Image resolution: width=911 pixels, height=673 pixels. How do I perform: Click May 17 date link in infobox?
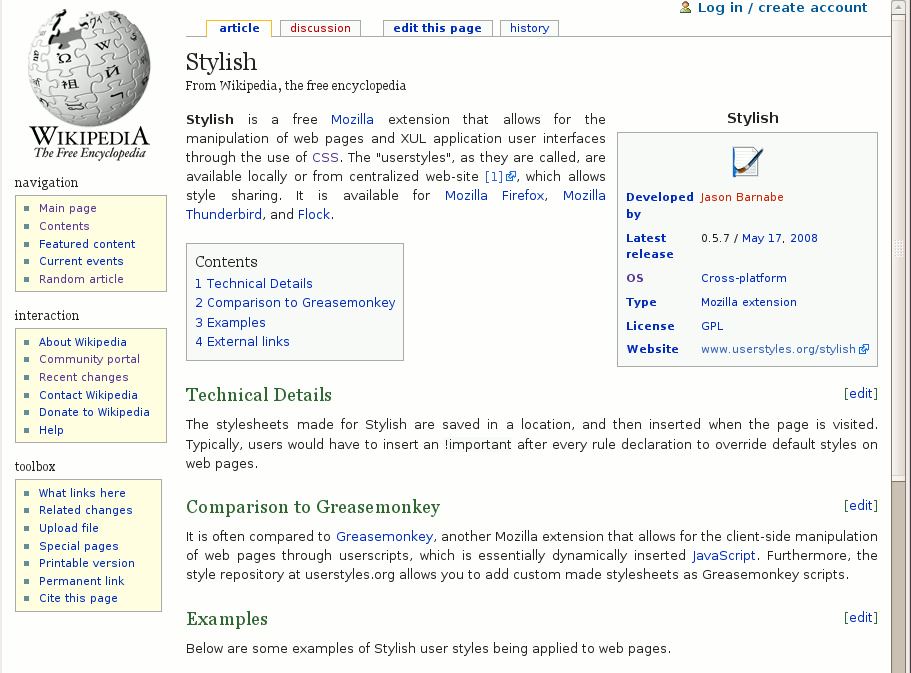762,238
